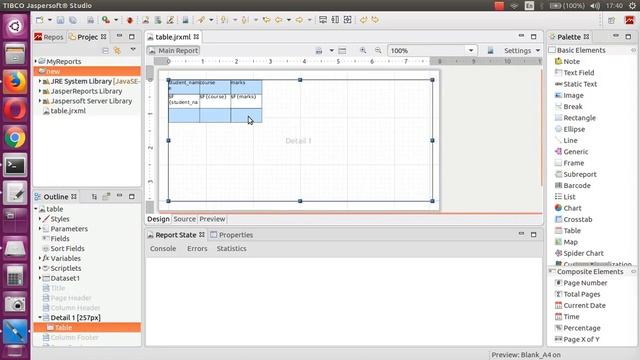Switch to the Source tab

(x=184, y=219)
